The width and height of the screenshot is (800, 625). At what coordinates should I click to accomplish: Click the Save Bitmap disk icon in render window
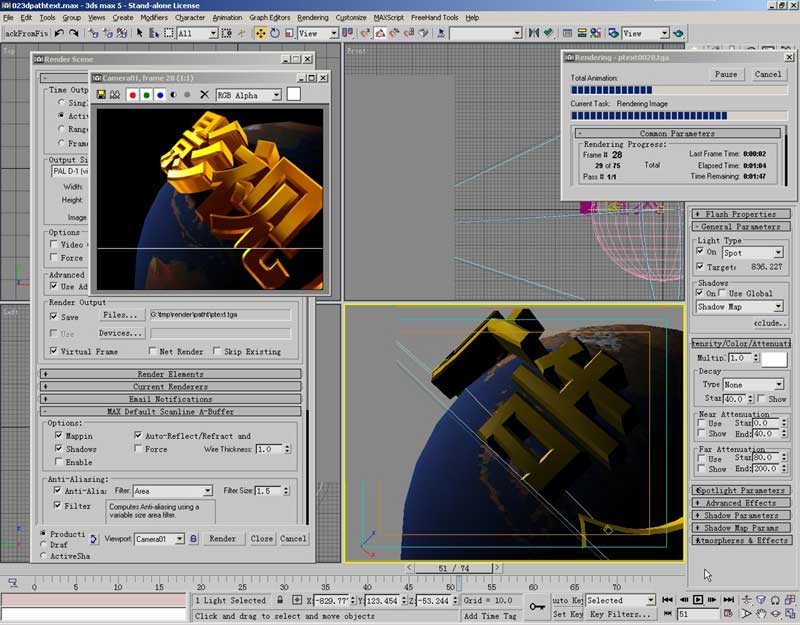tap(101, 95)
